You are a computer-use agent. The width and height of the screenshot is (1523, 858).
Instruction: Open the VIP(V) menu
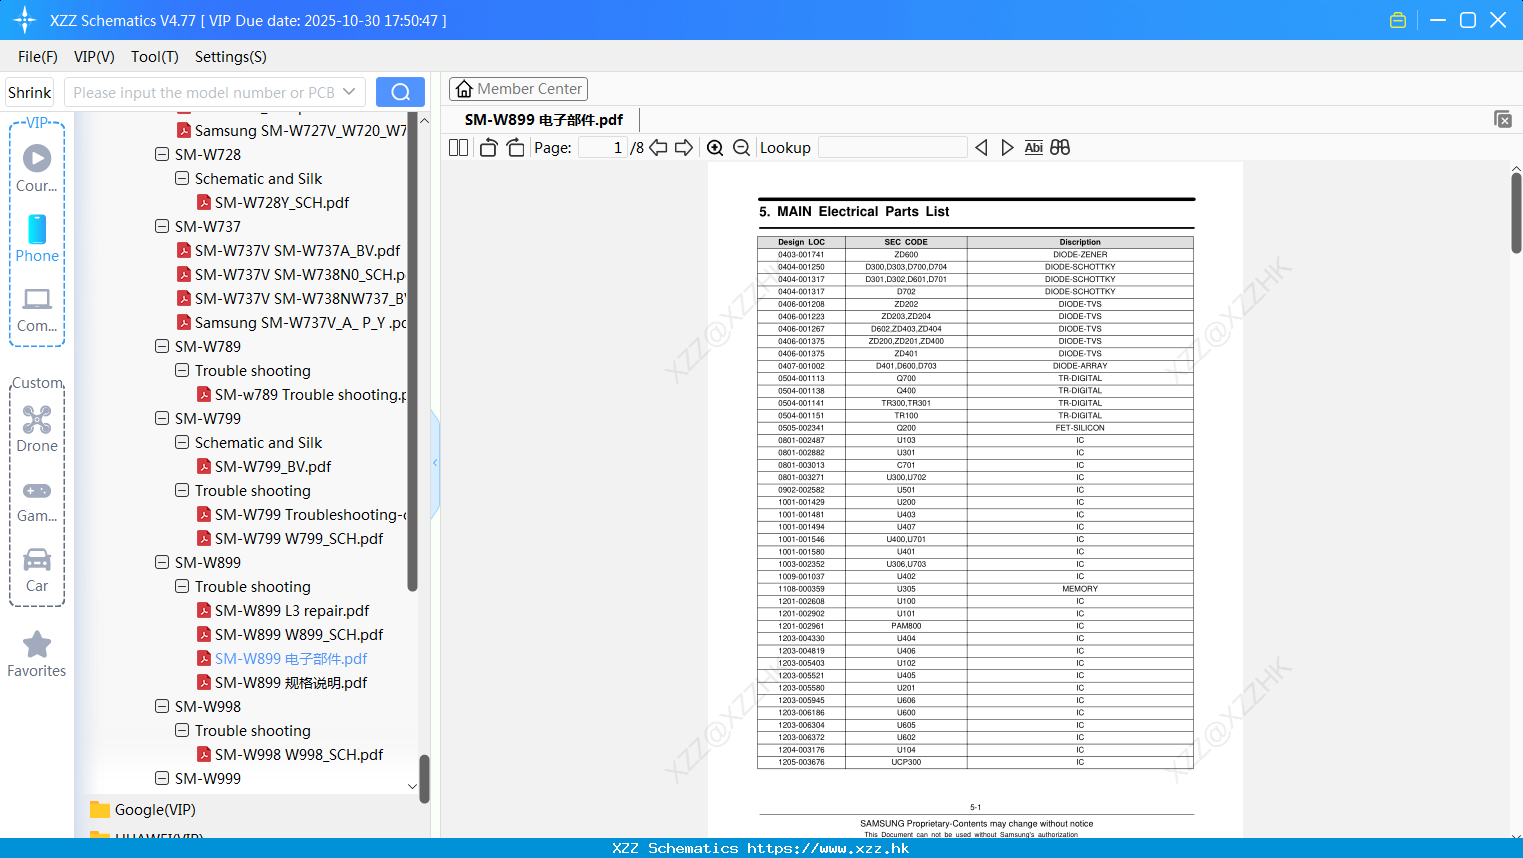pos(94,57)
